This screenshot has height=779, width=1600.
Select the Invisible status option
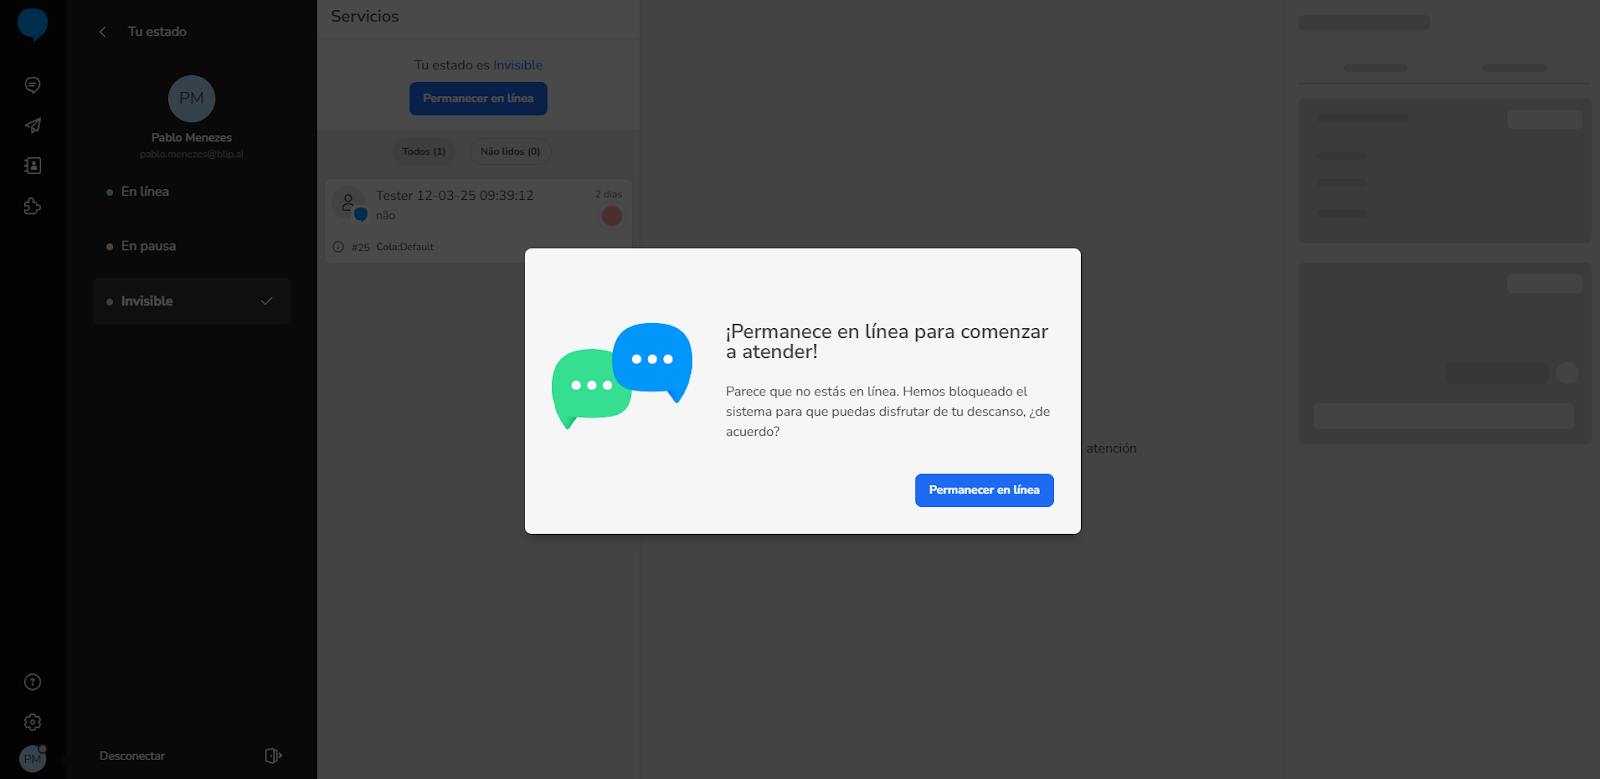point(192,301)
